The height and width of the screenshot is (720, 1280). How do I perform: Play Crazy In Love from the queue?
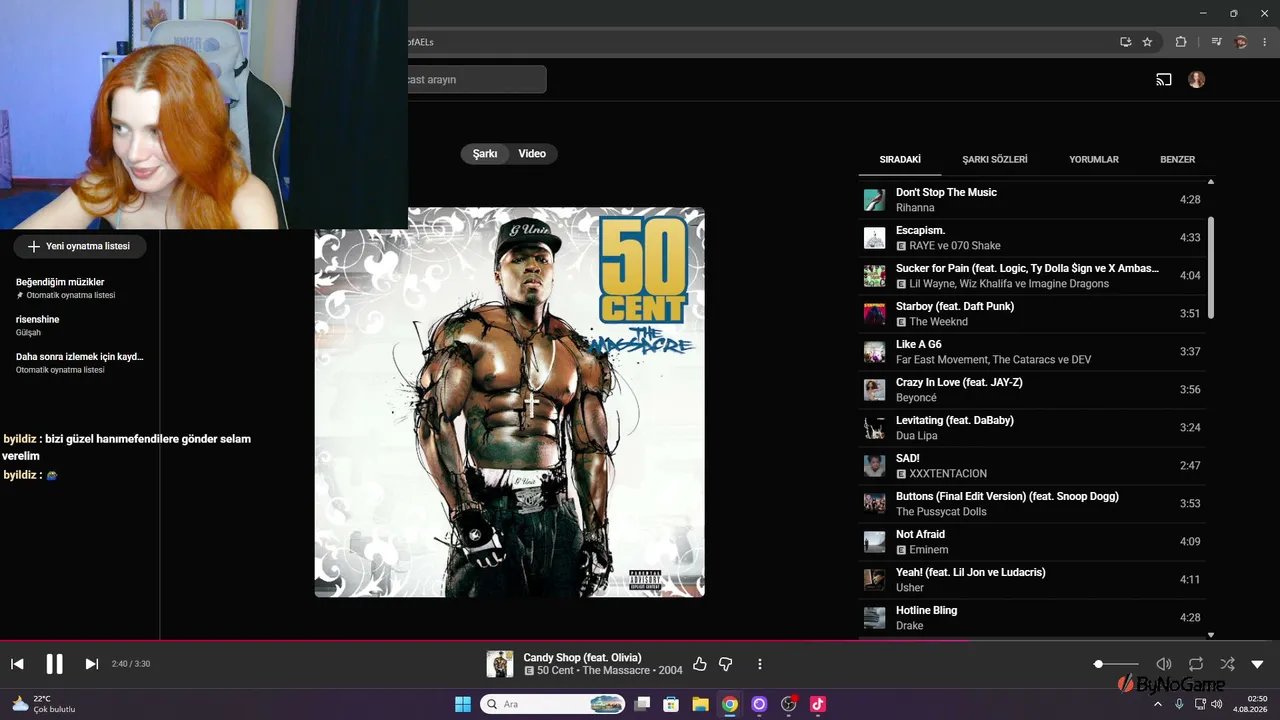tap(1033, 390)
